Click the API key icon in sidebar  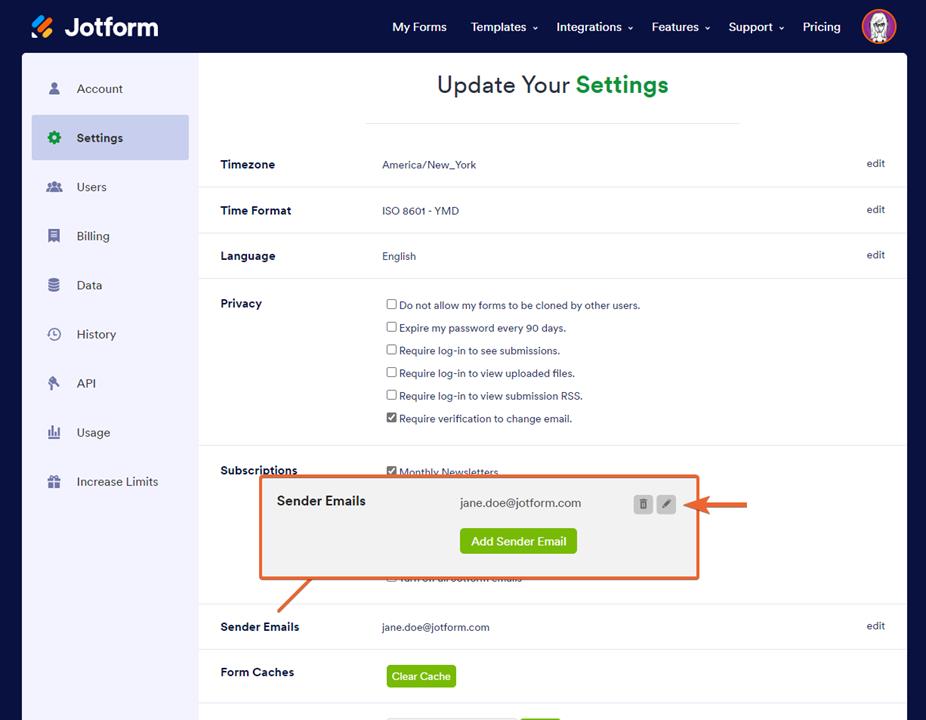pyautogui.click(x=54, y=383)
